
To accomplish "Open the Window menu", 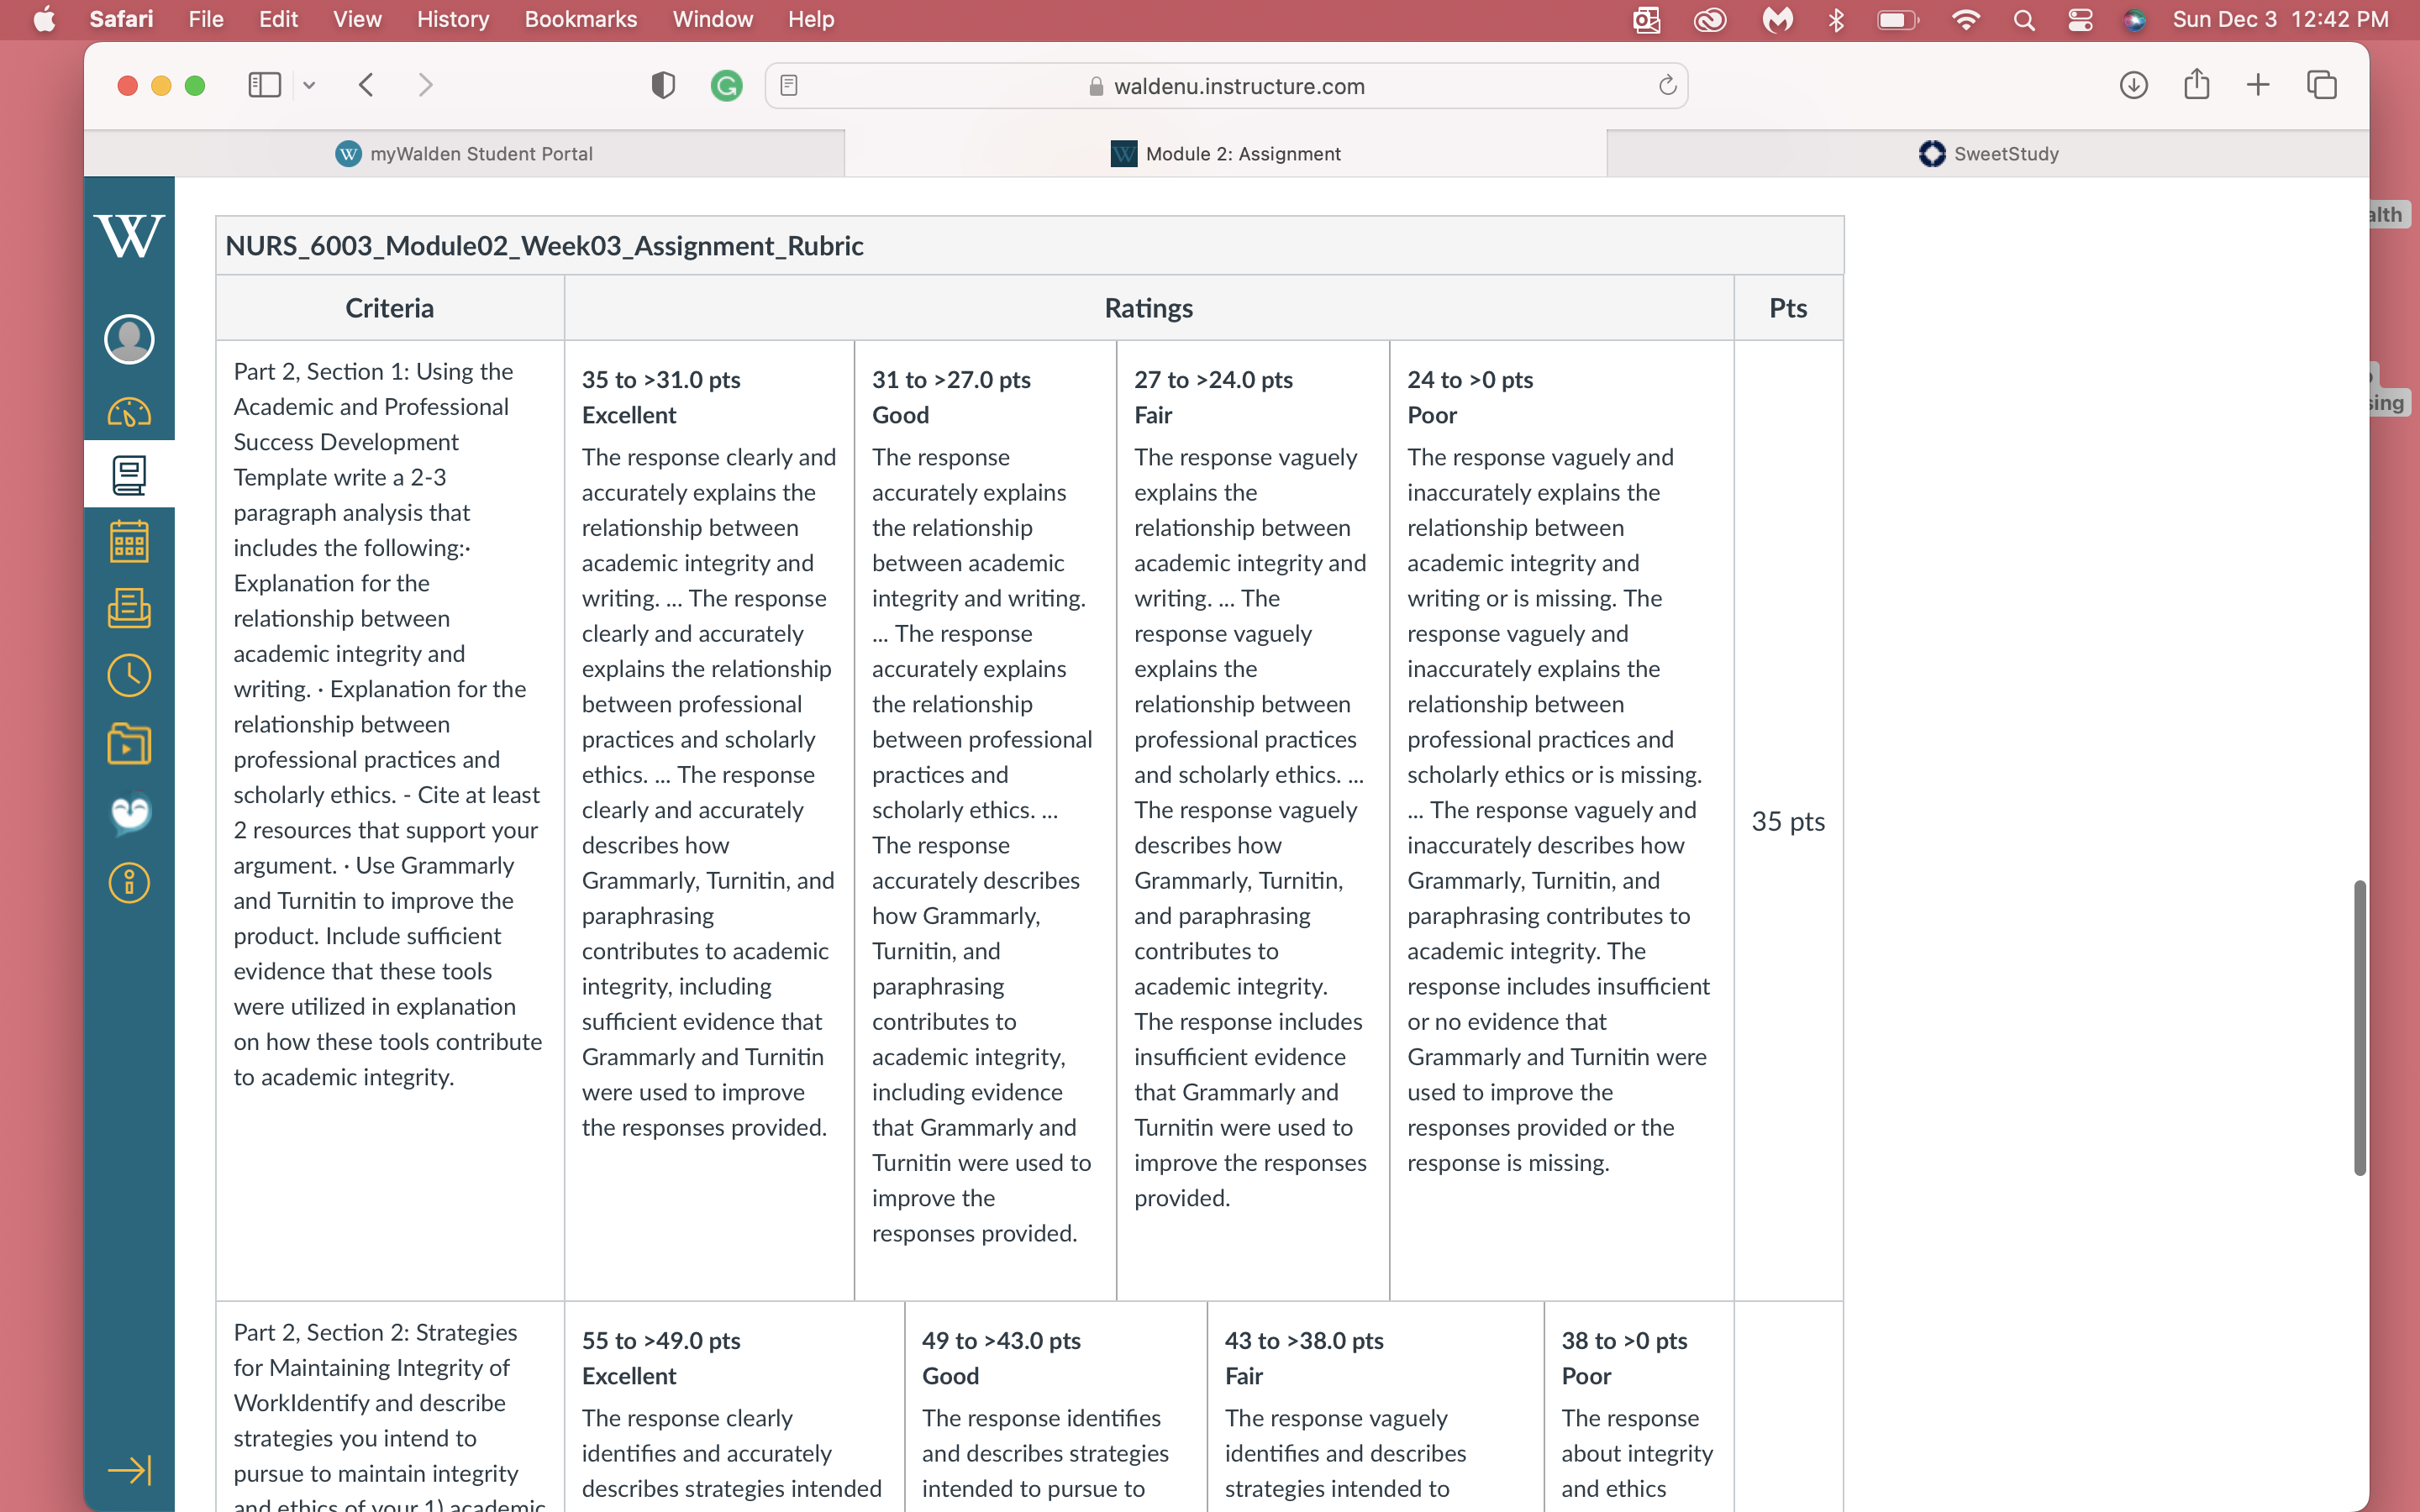I will point(712,19).
